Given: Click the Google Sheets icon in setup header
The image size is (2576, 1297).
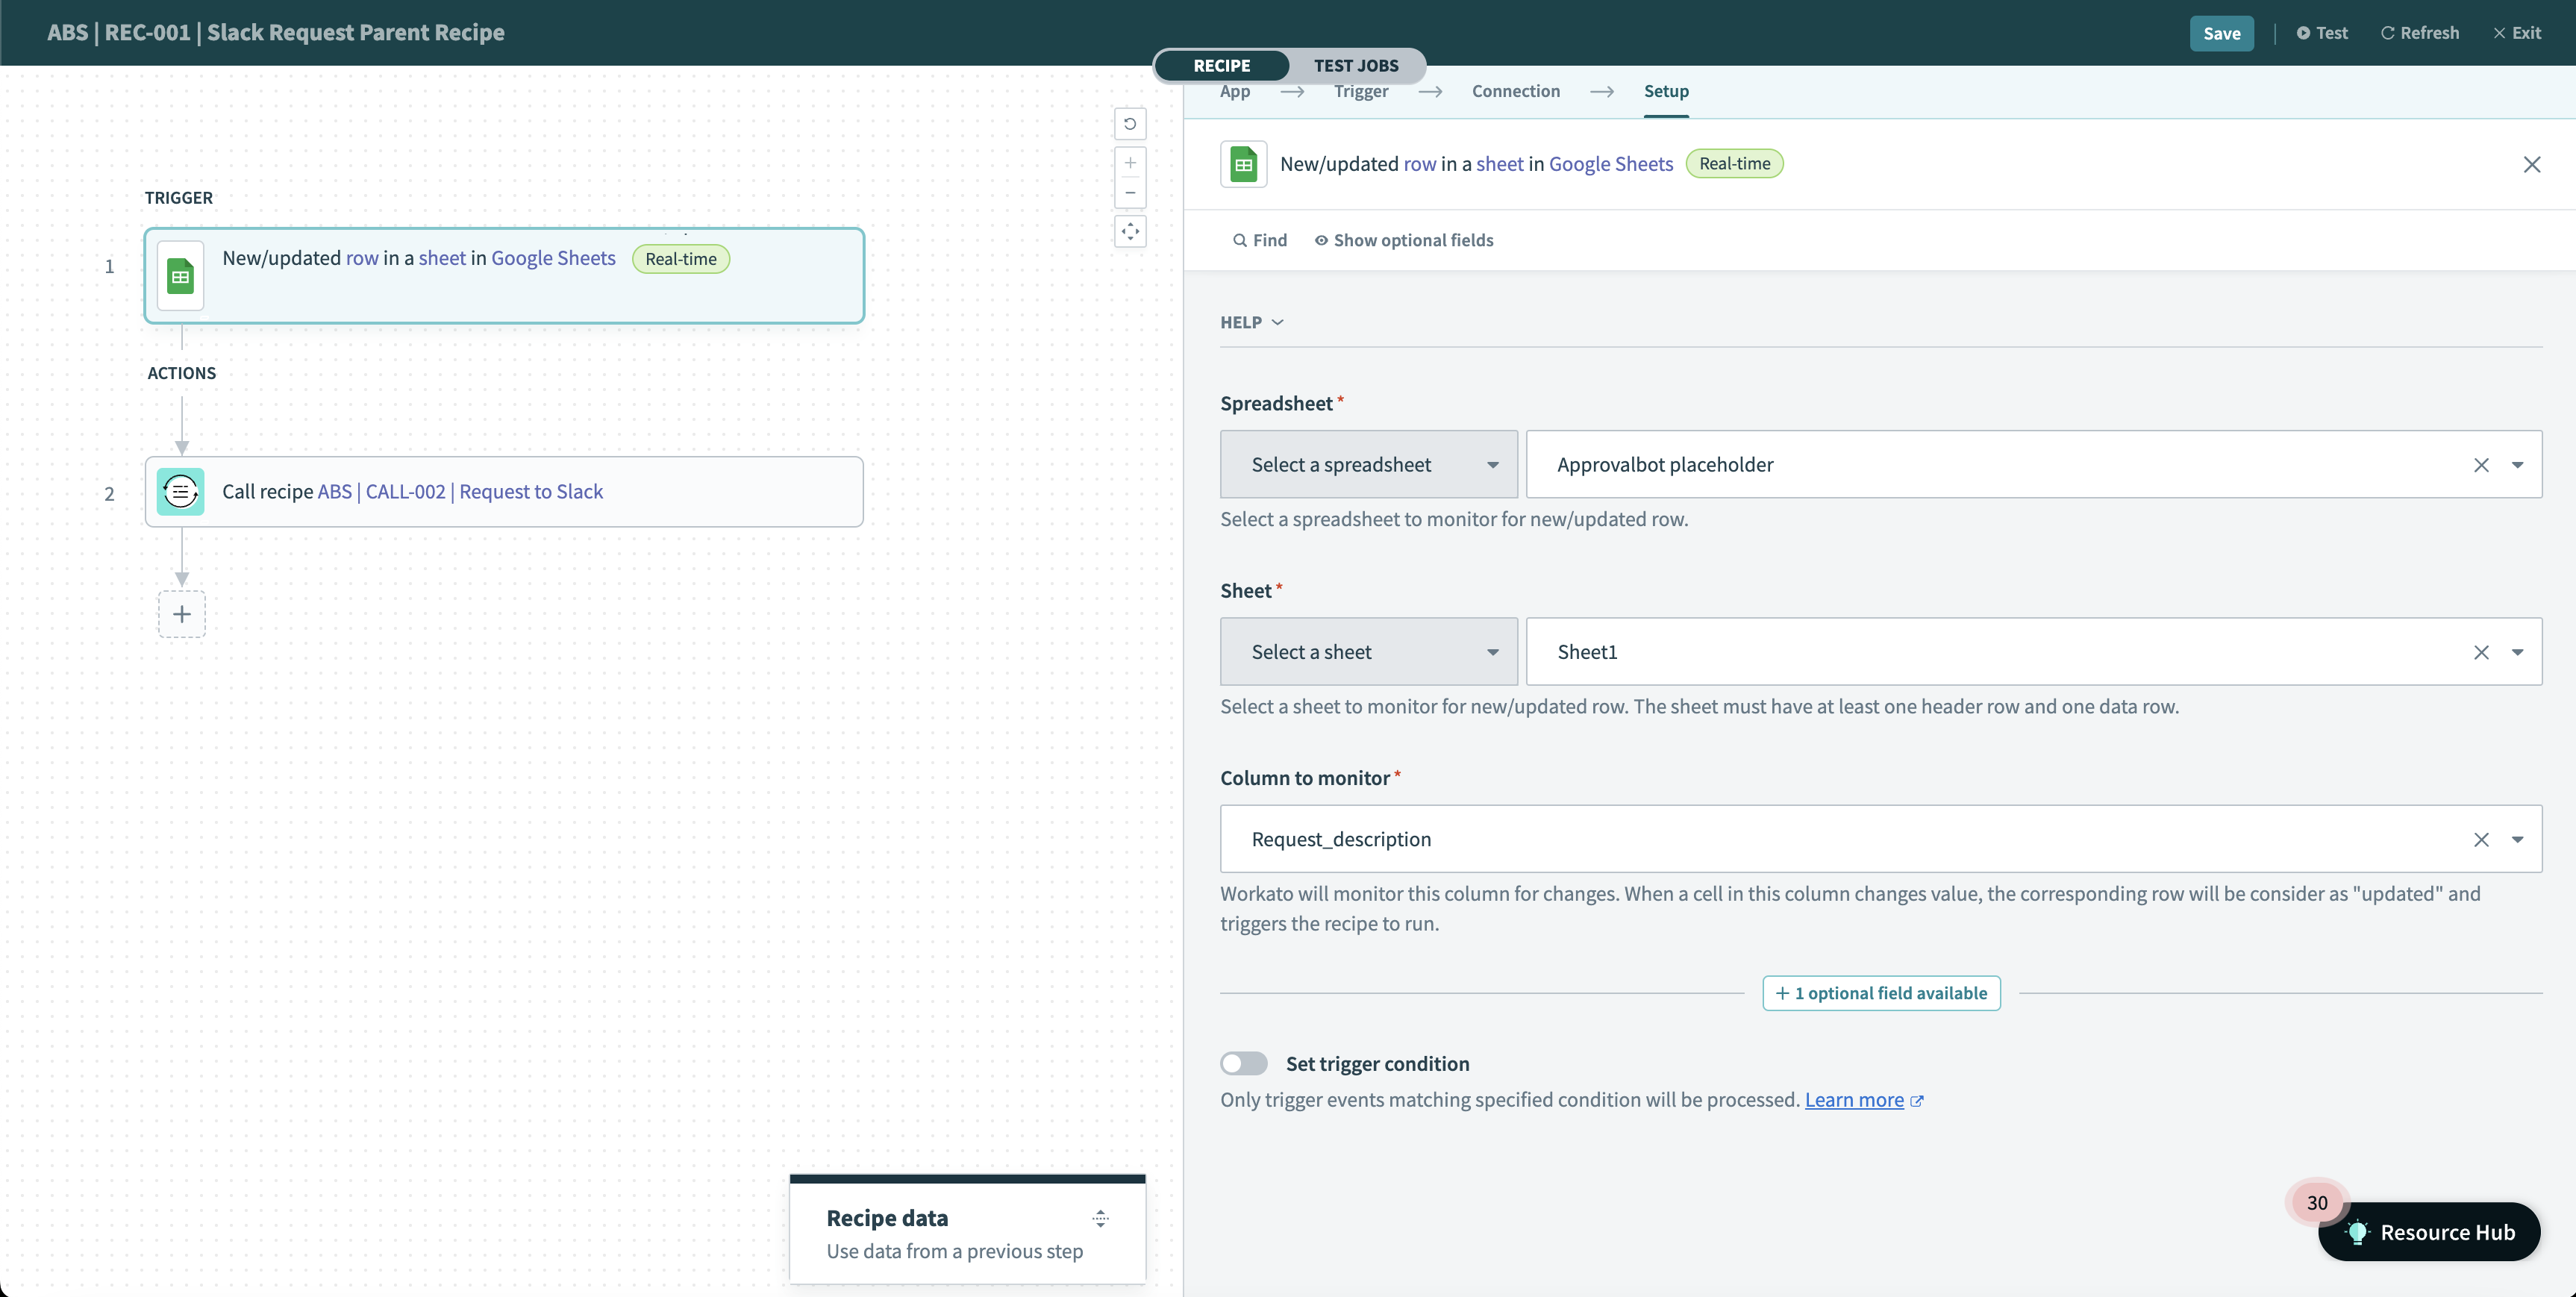Looking at the screenshot, I should tap(1244, 164).
